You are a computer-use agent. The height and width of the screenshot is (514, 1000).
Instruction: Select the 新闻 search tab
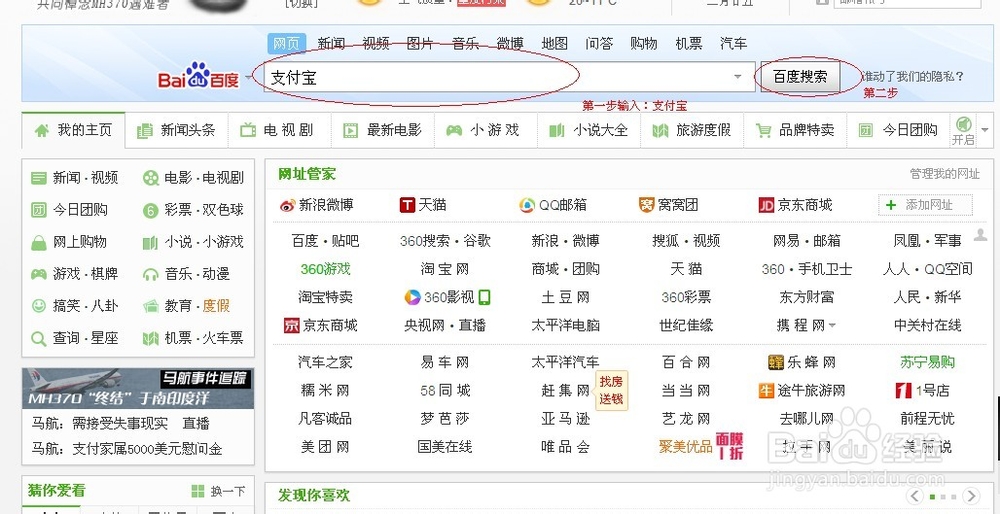pyautogui.click(x=331, y=43)
